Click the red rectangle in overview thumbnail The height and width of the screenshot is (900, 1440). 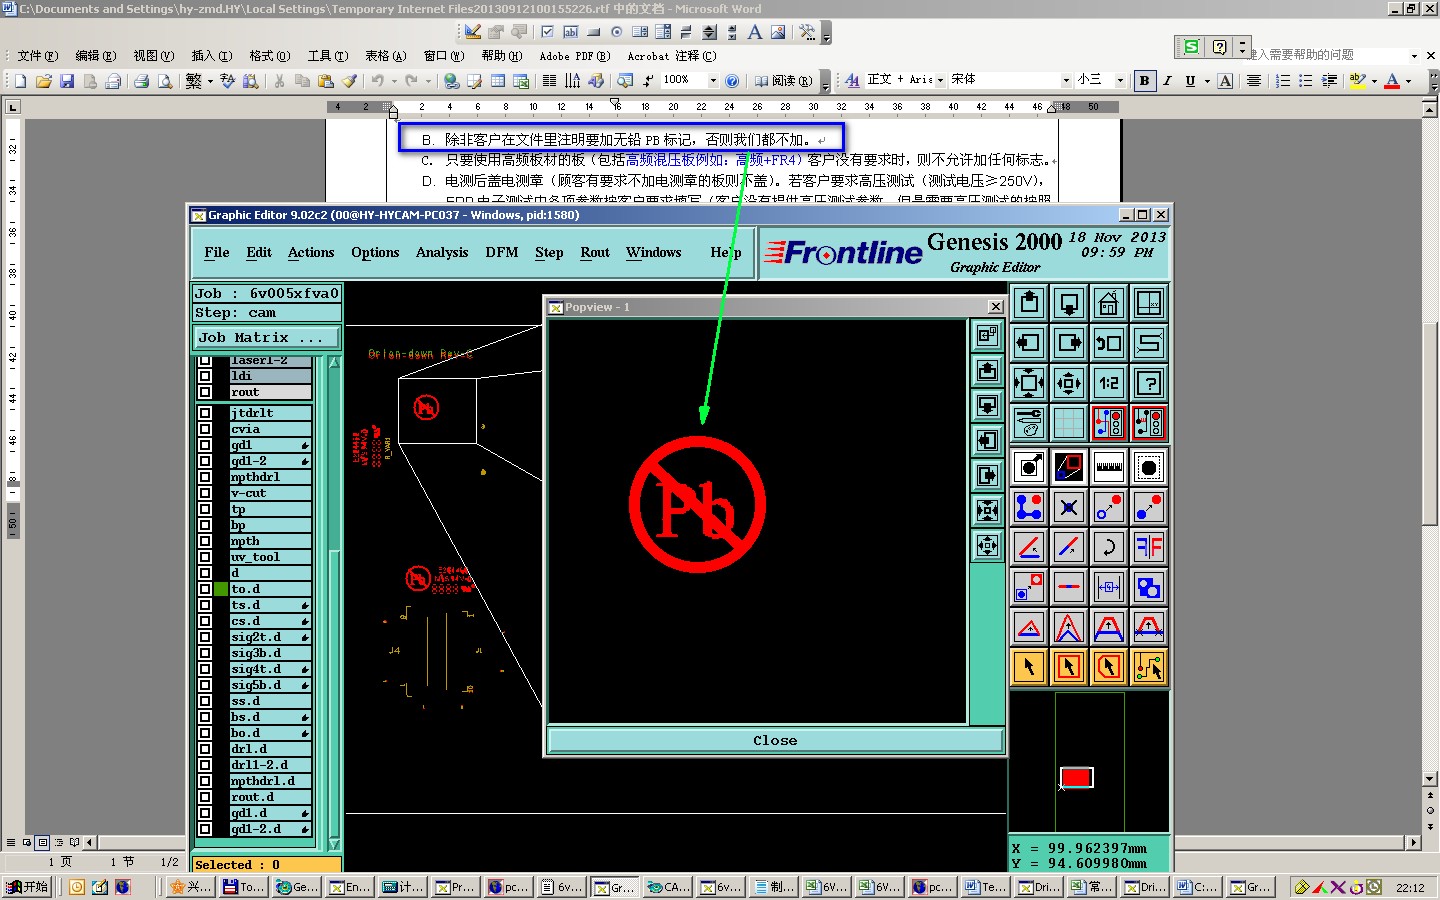pos(1076,777)
